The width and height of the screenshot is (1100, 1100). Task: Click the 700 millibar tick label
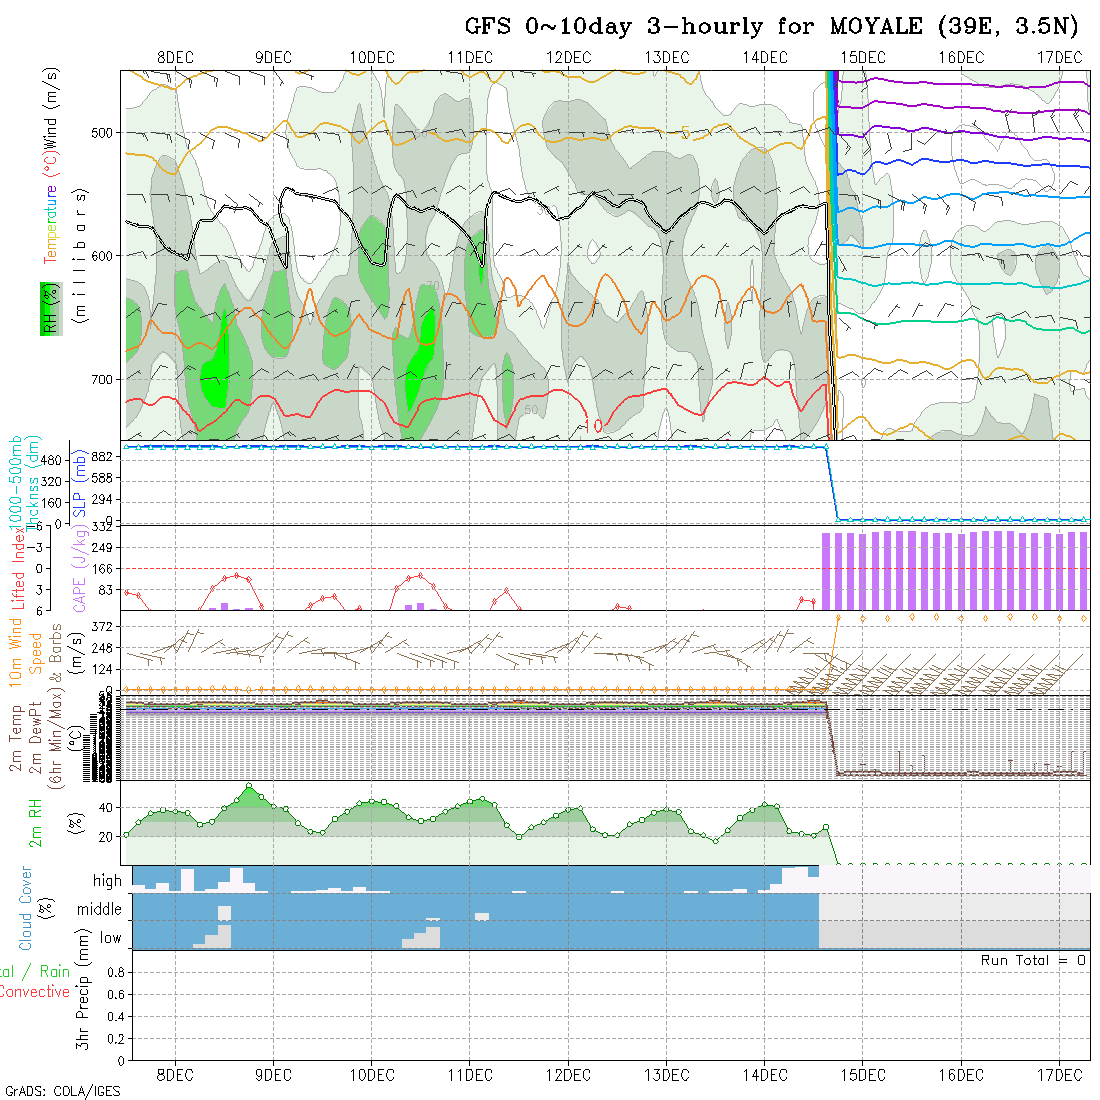pyautogui.click(x=107, y=379)
